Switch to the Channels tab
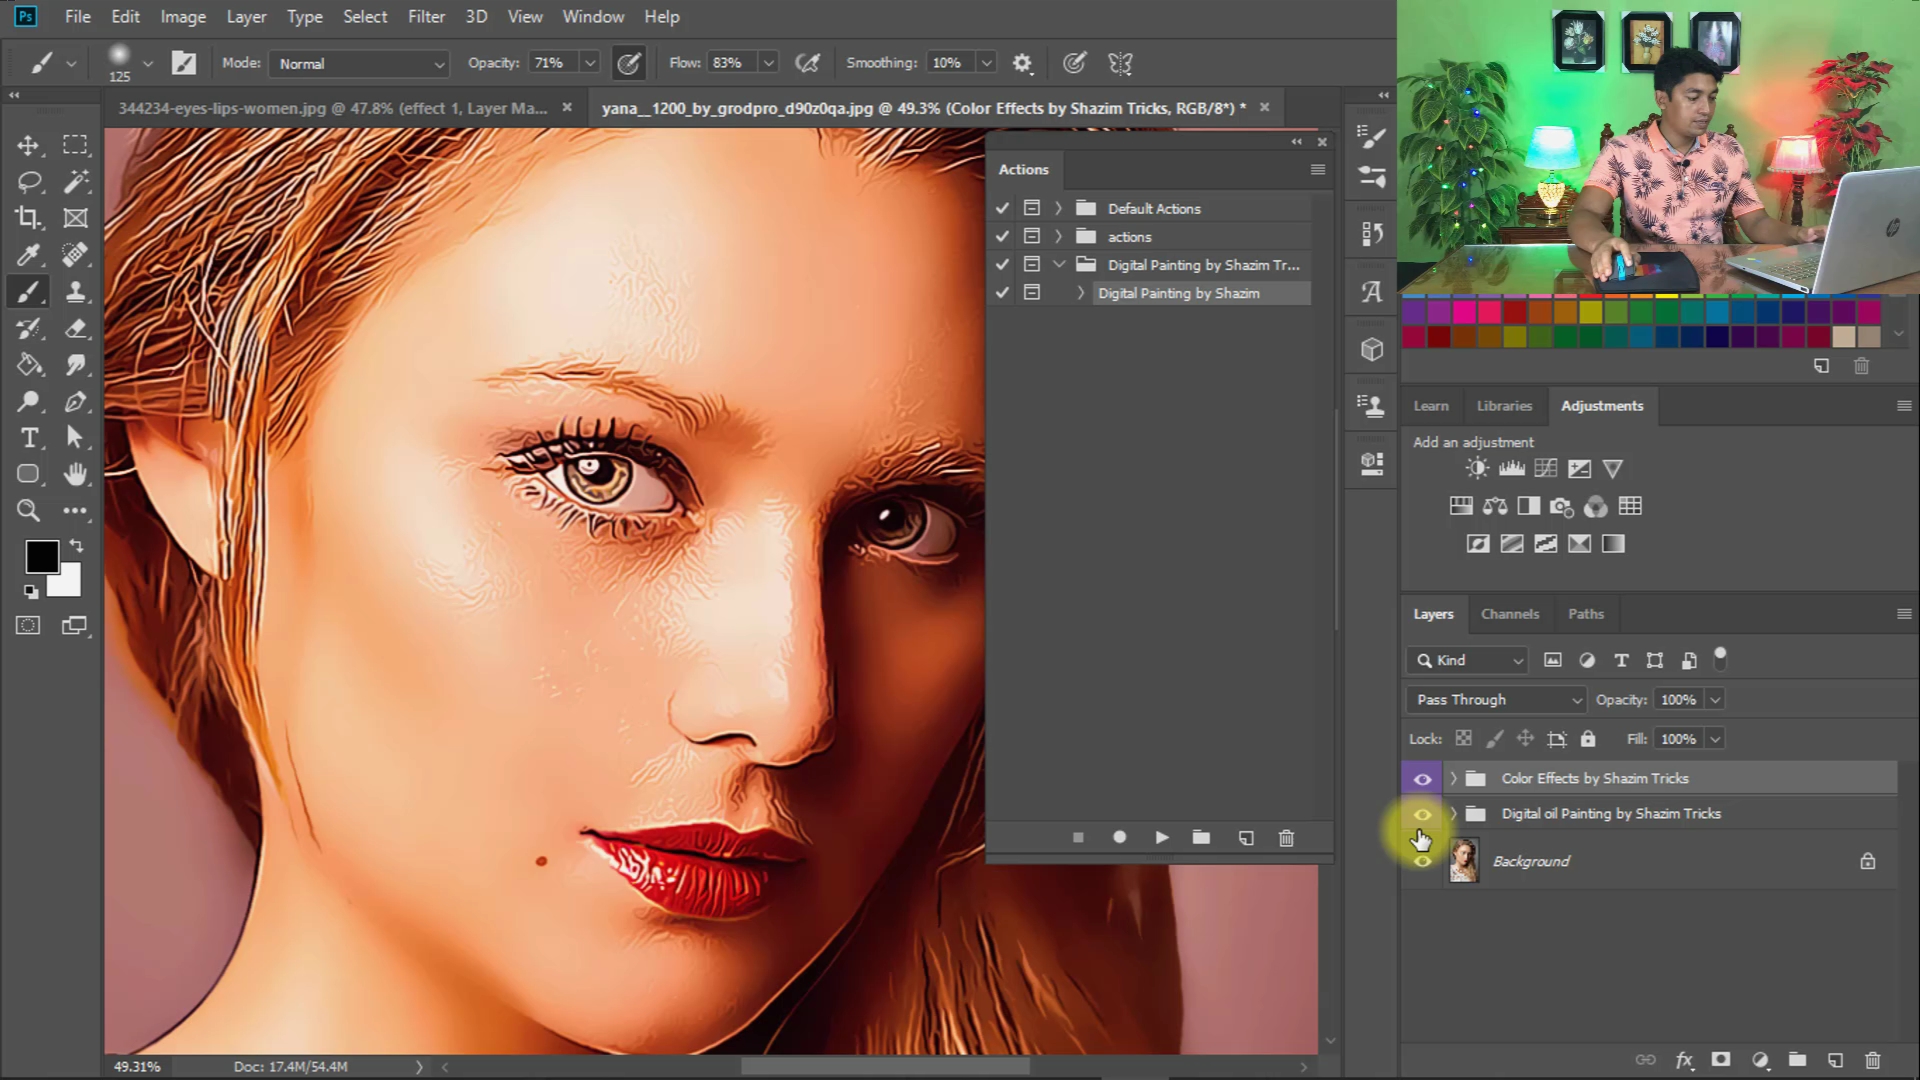Image resolution: width=1920 pixels, height=1080 pixels. point(1510,613)
